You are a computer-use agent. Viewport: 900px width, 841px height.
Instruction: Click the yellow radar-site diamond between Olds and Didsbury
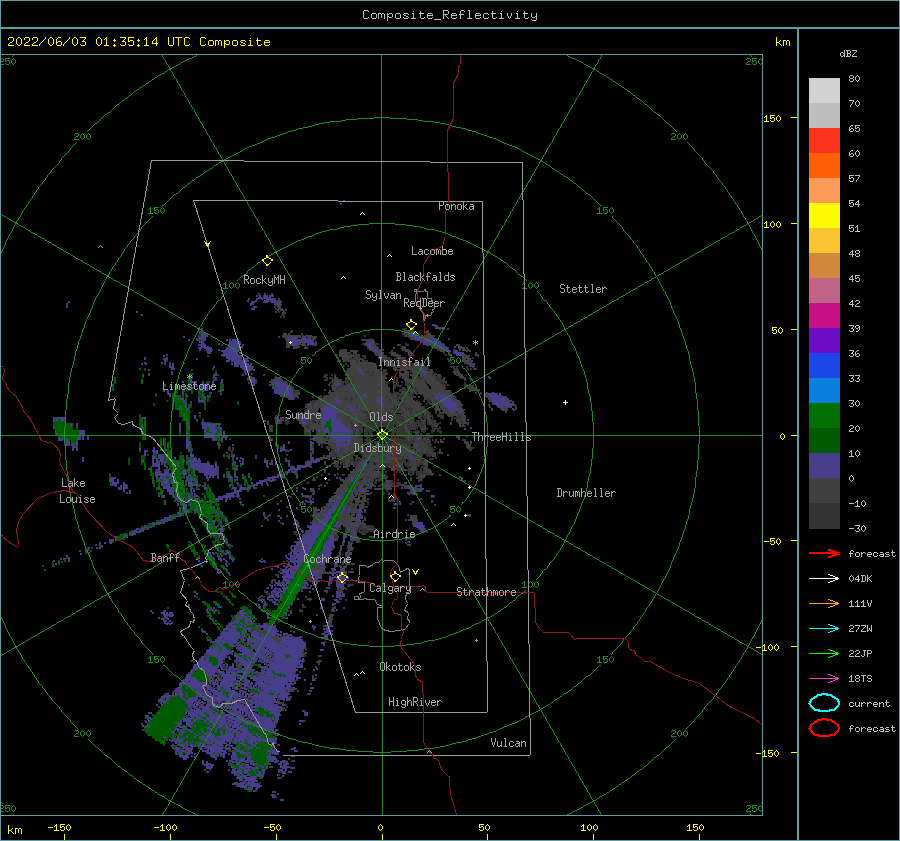[382, 435]
